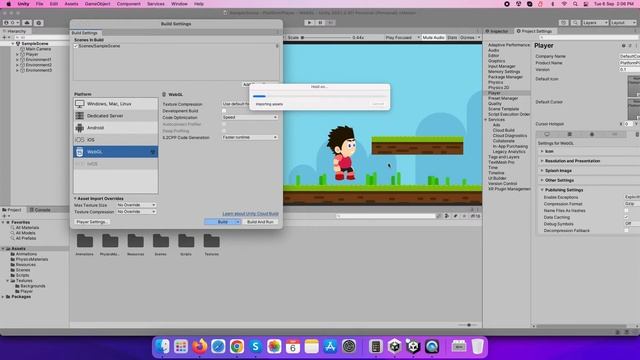Select the Android tab icon in Player settings
This screenshot has height=360, width=640.
coord(592,134)
